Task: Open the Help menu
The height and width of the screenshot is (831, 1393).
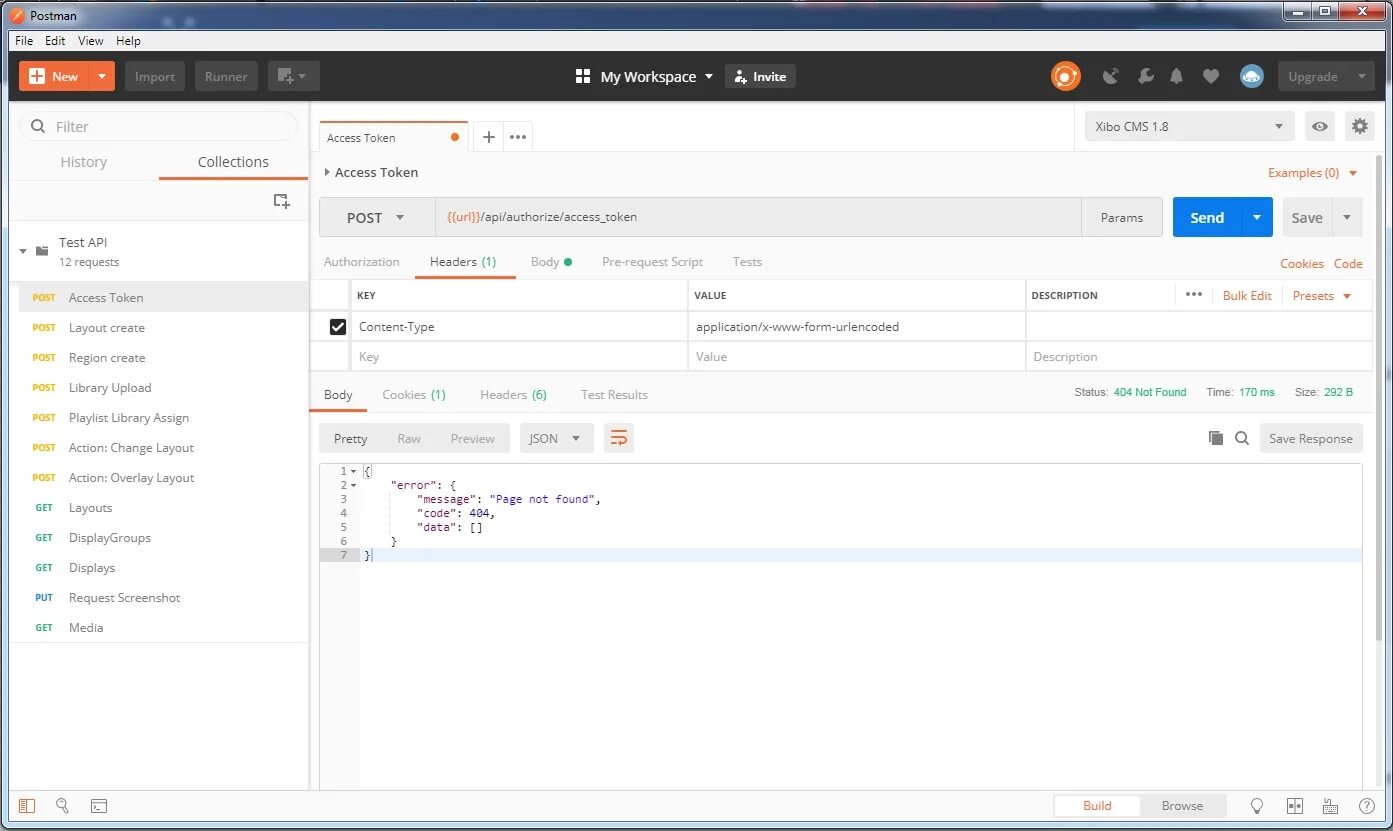Action: pyautogui.click(x=128, y=41)
